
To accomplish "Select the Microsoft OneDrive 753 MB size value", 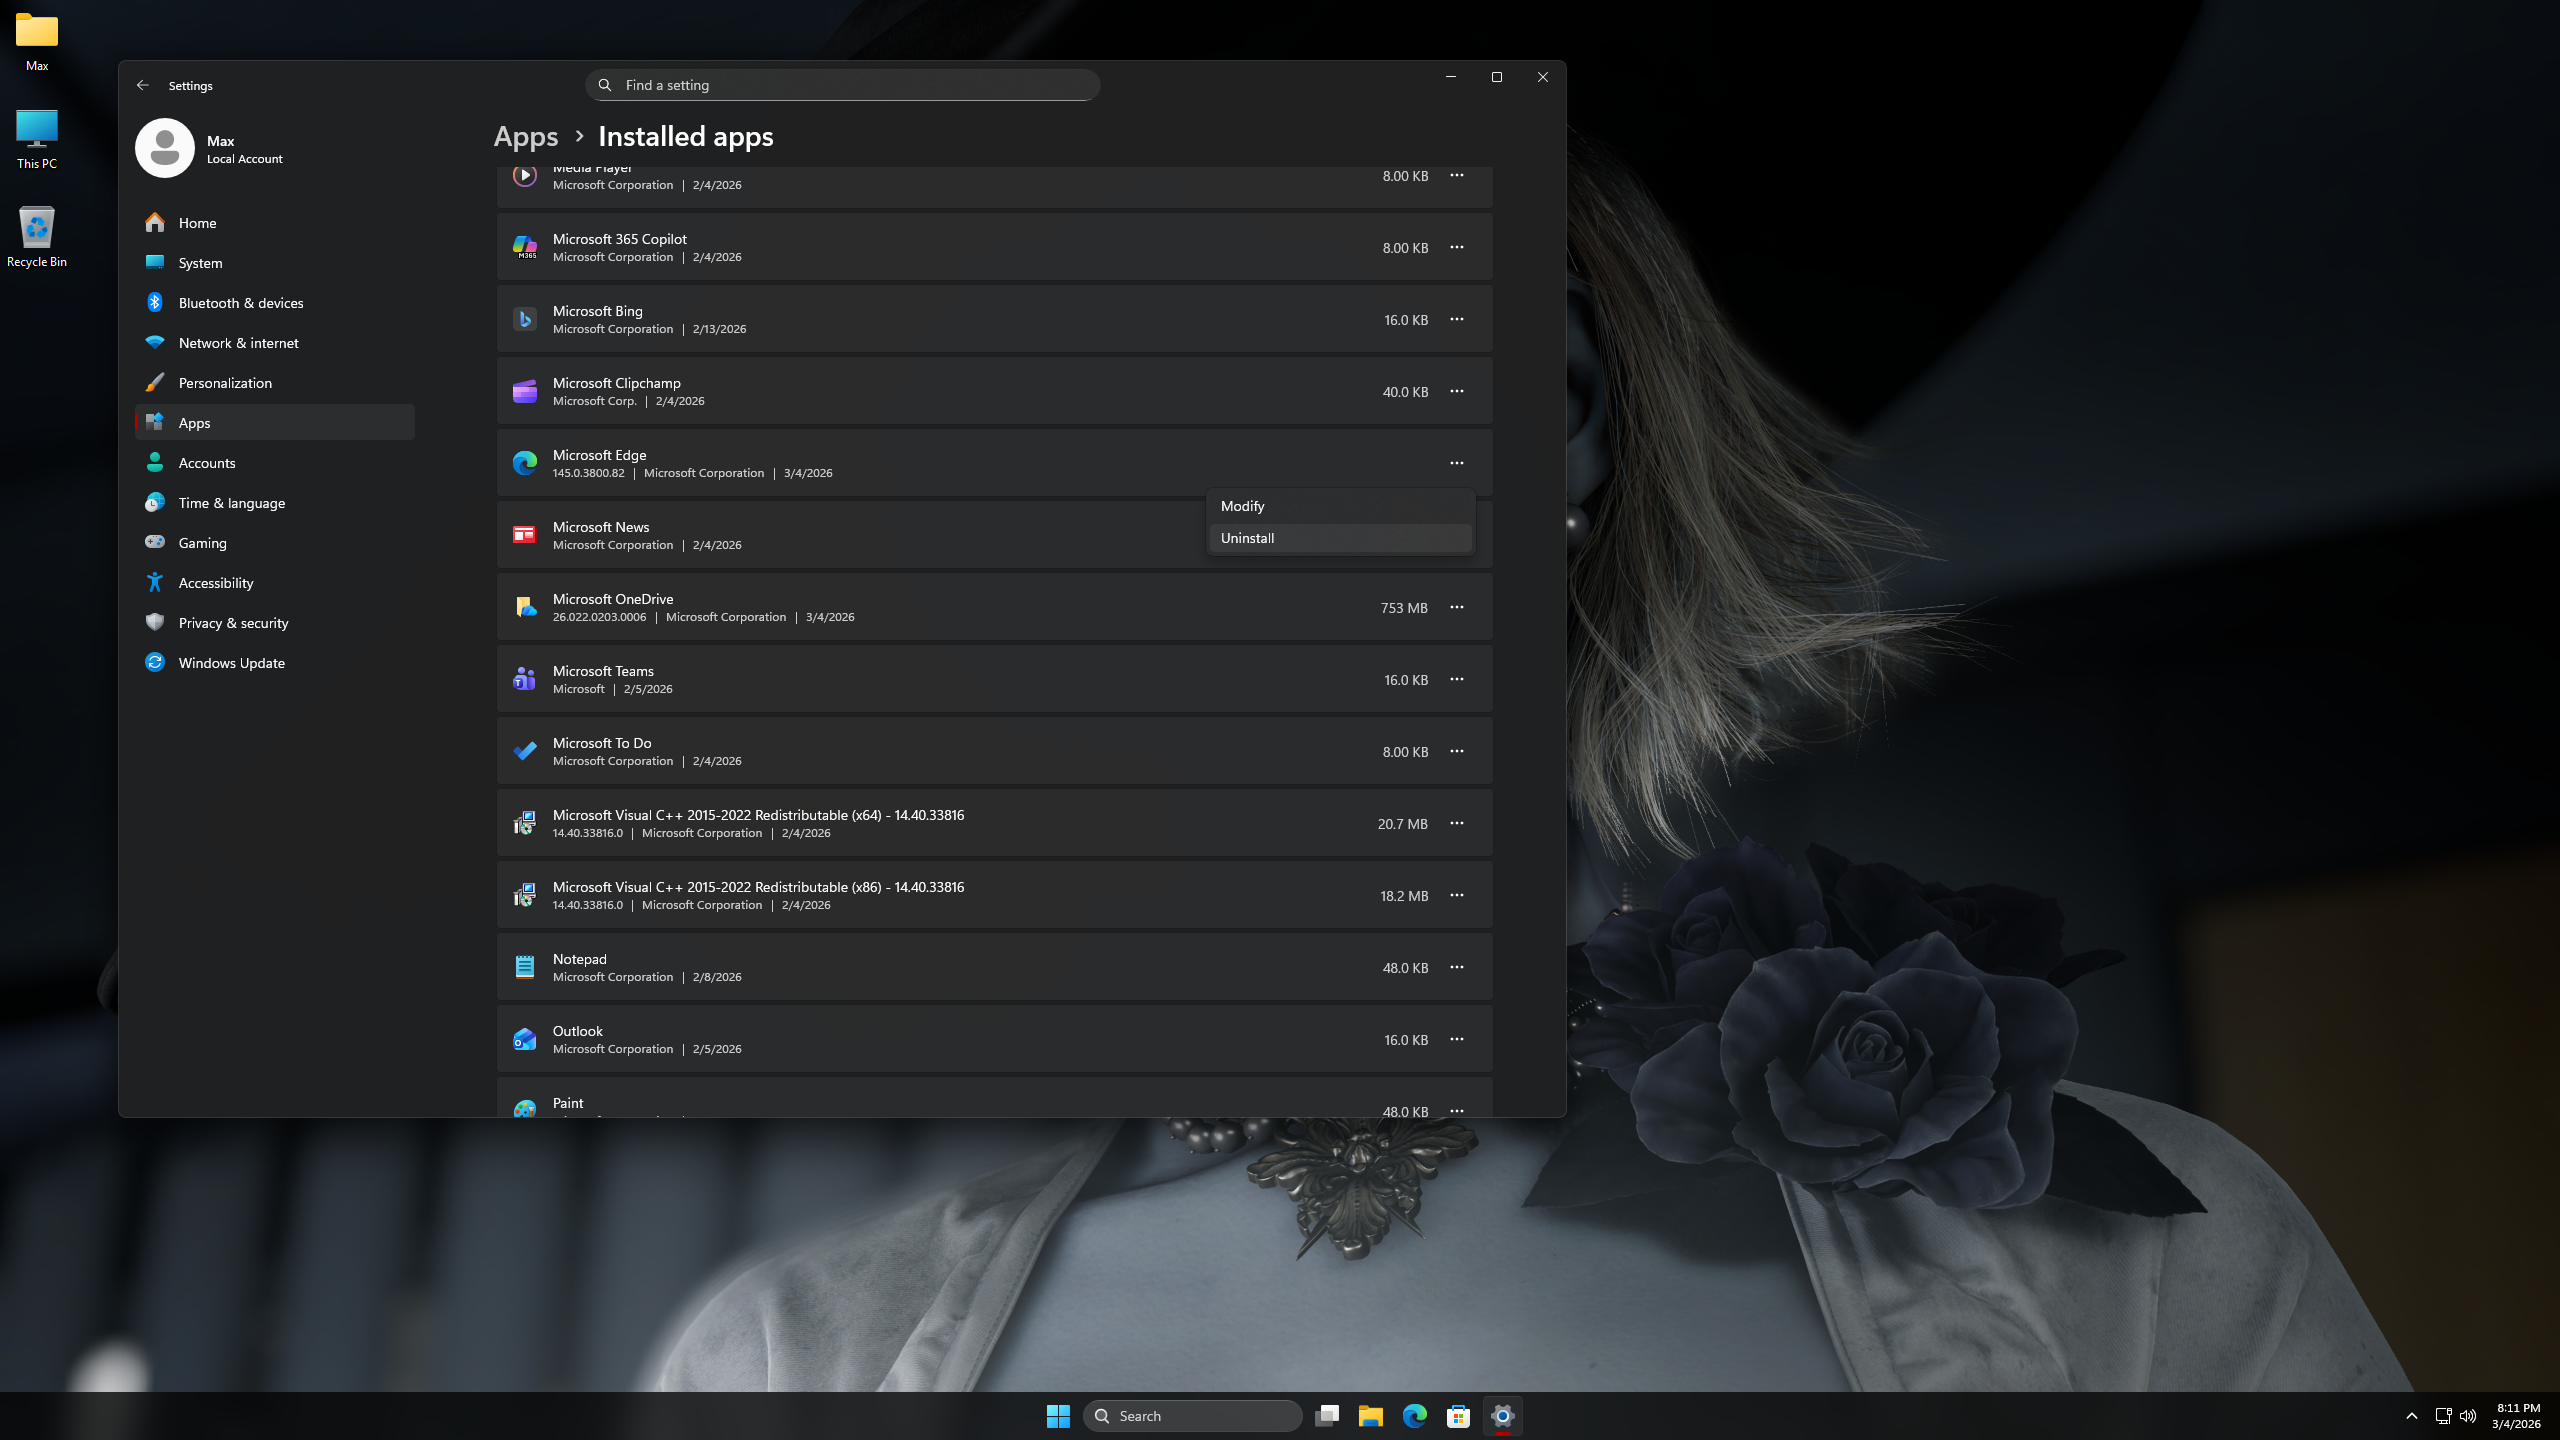I will (1404, 608).
